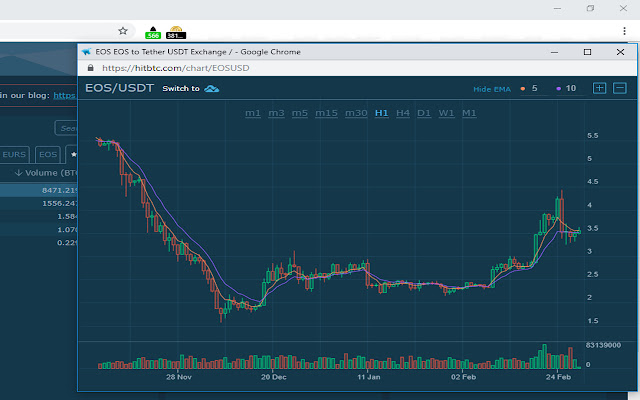The height and width of the screenshot is (400, 640).
Task: Toggle the EMA 5 indicator
Action: (530, 89)
